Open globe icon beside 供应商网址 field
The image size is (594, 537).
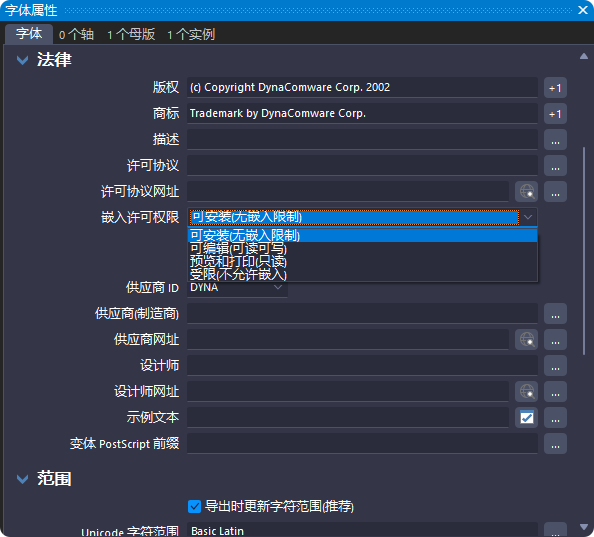(x=527, y=339)
